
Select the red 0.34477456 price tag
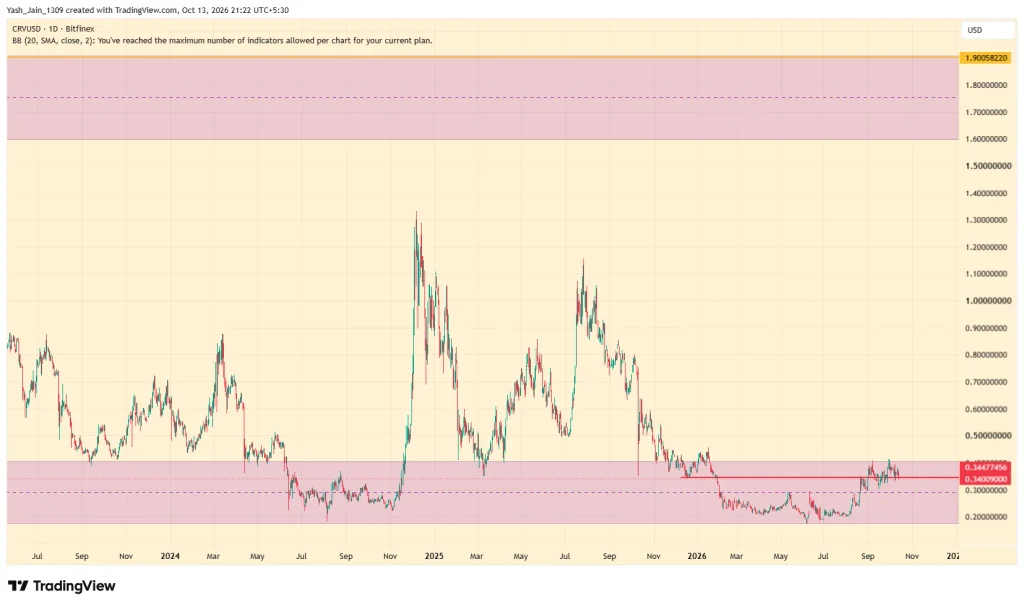coord(986,468)
